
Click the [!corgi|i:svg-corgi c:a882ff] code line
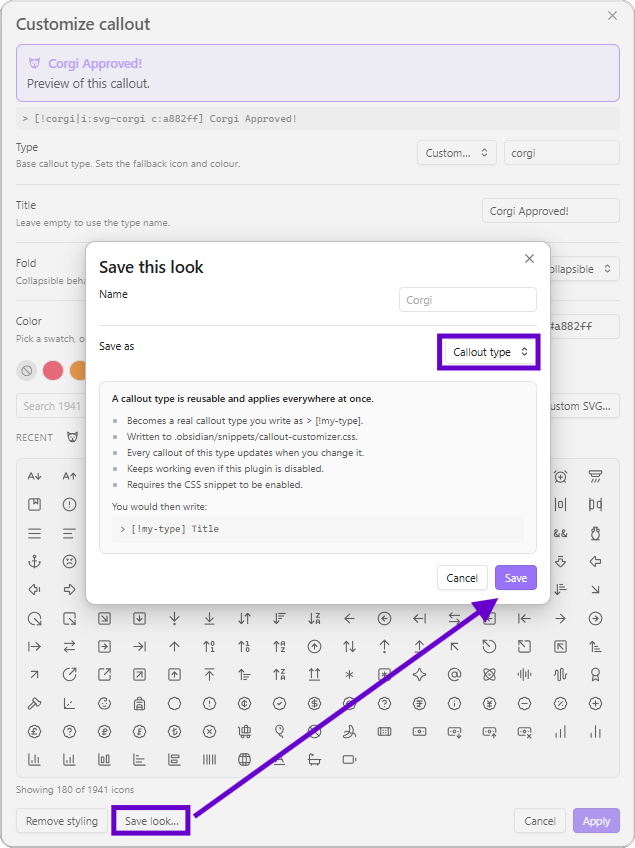pos(318,119)
